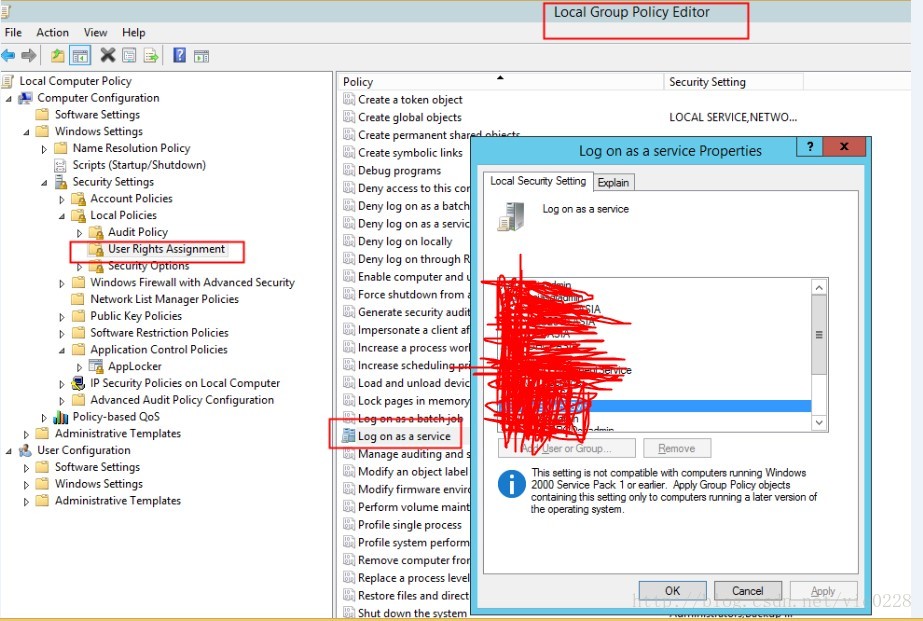Click the Security Settings node icon

point(61,182)
